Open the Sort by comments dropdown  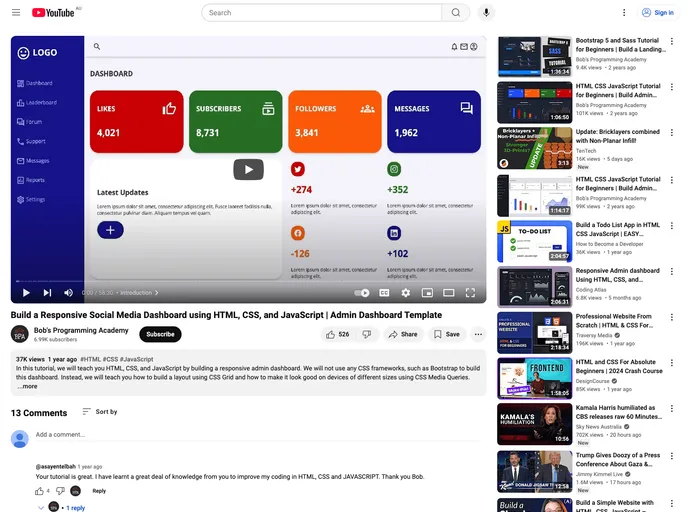point(100,412)
